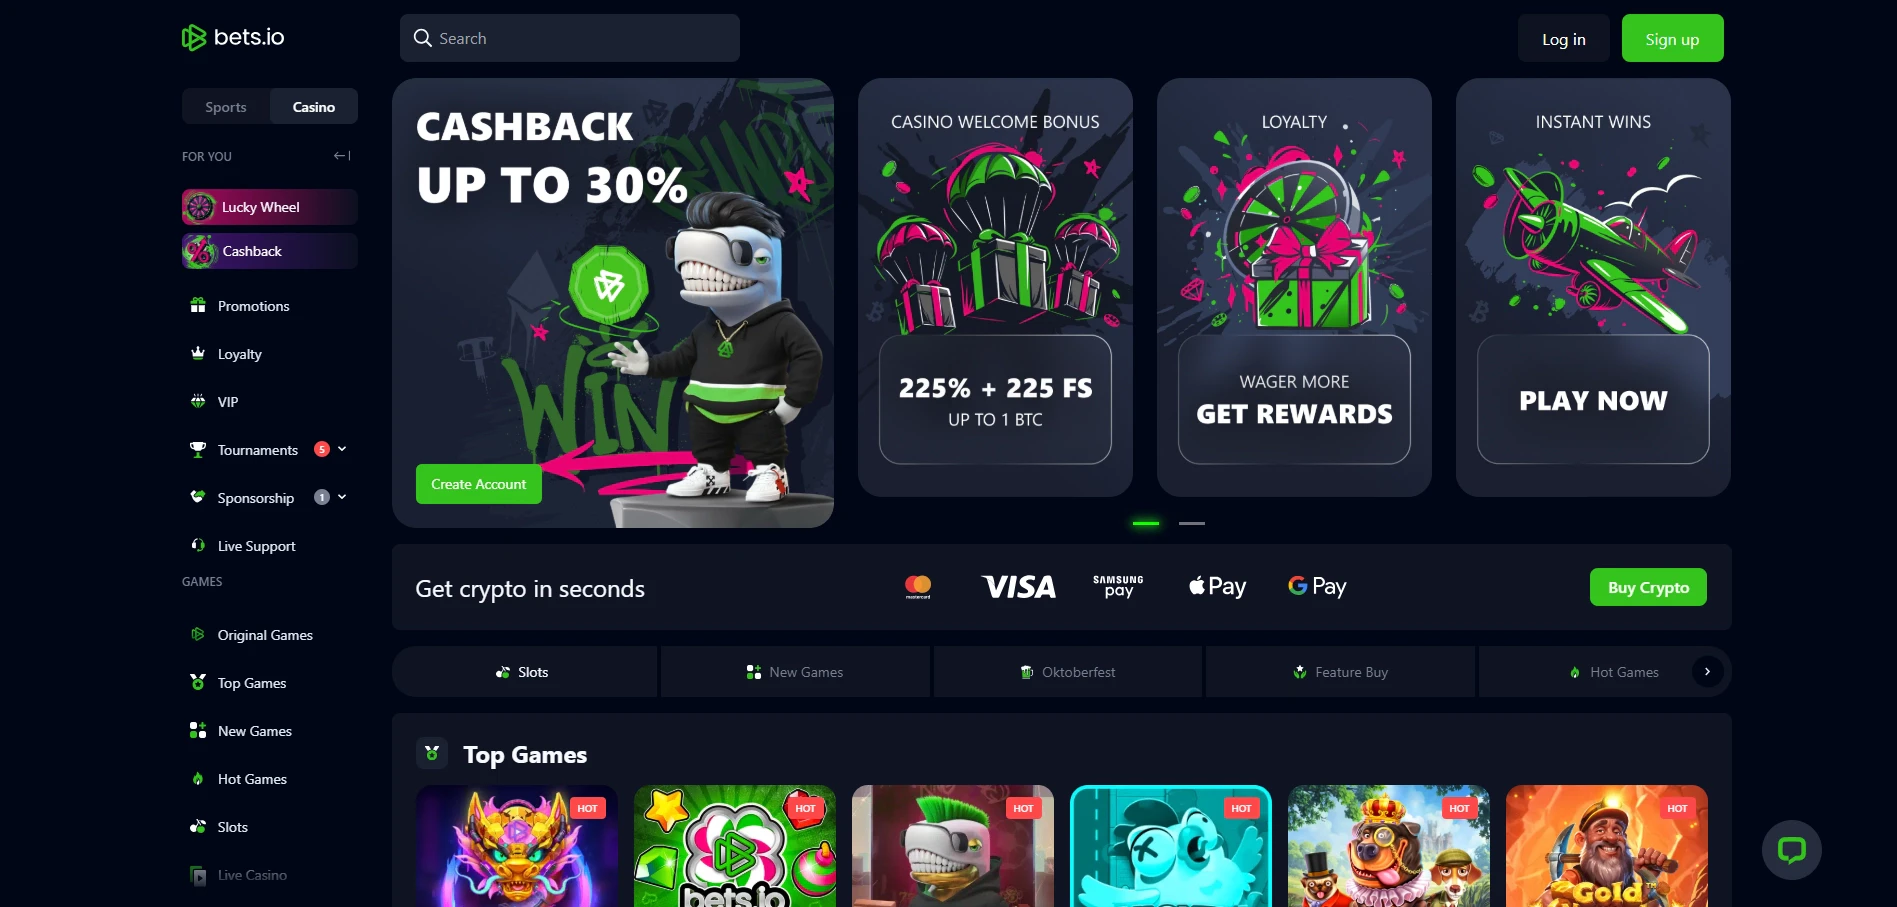
Task: Select the Feature Buy category tab
Action: [1340, 672]
